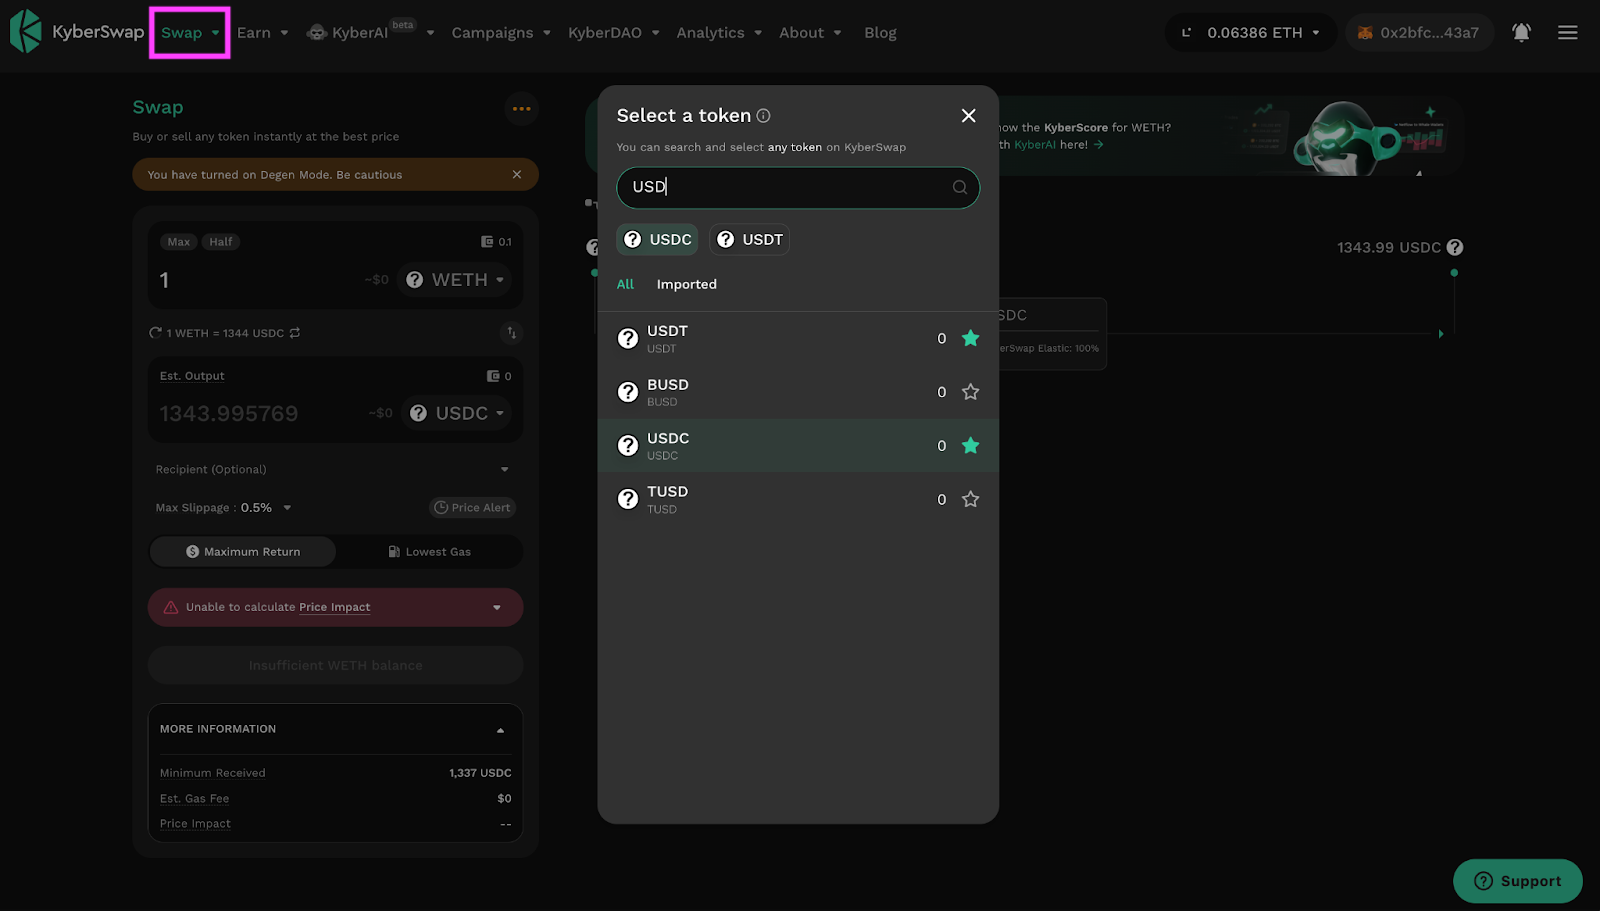Screen dimensions: 1600x911
Task: Dismiss the Degen Mode warning
Action: tap(517, 175)
